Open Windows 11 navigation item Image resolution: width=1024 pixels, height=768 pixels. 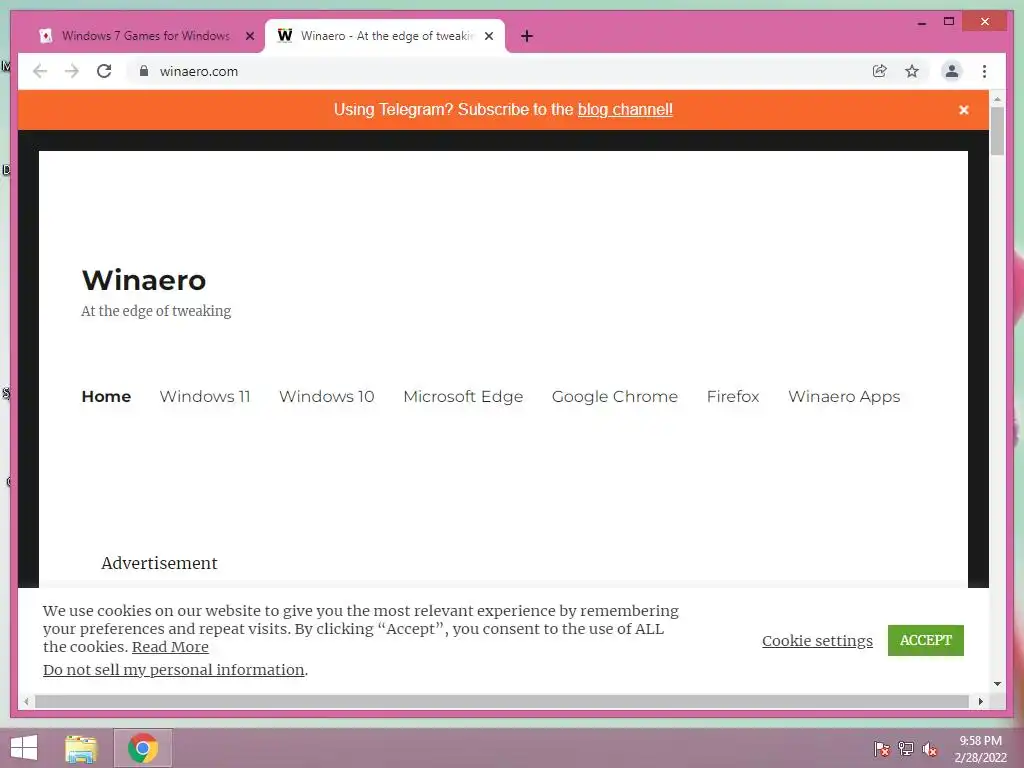(205, 396)
